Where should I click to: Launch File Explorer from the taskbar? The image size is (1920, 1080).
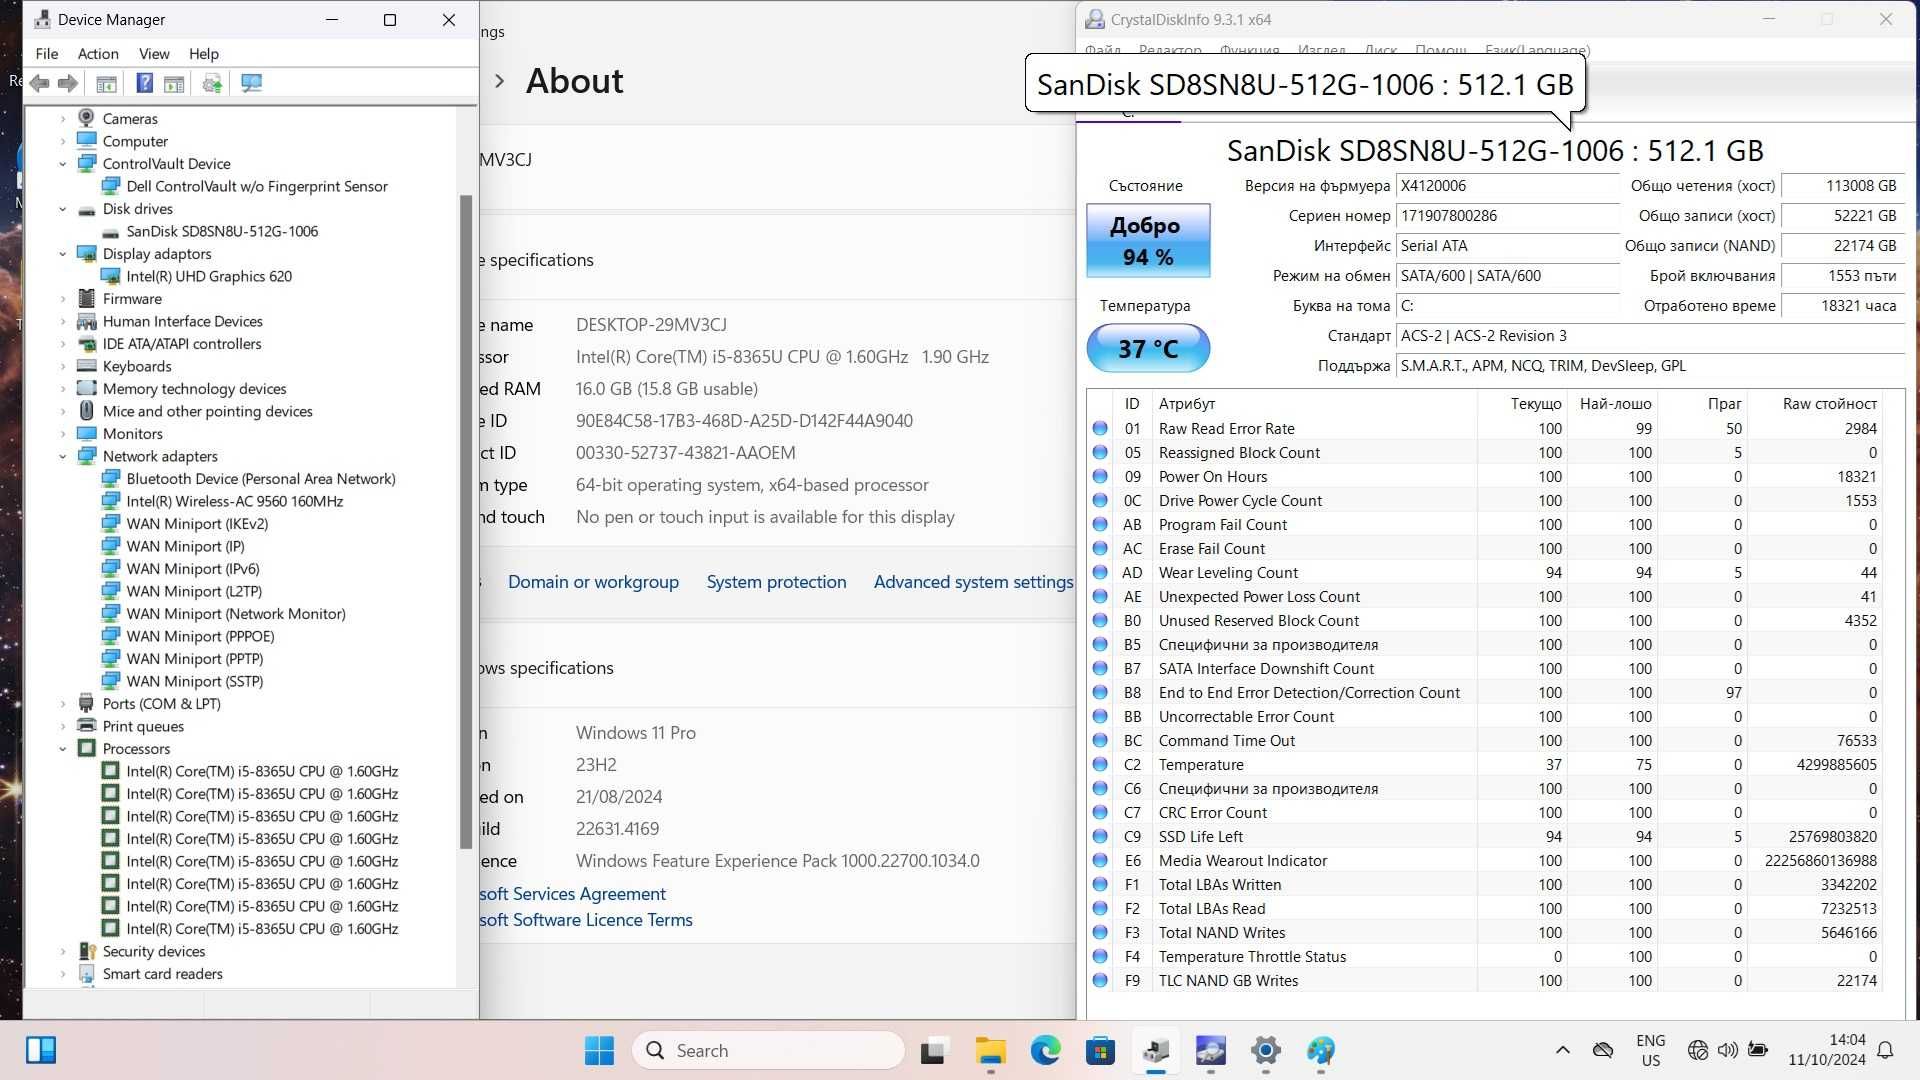(990, 1050)
